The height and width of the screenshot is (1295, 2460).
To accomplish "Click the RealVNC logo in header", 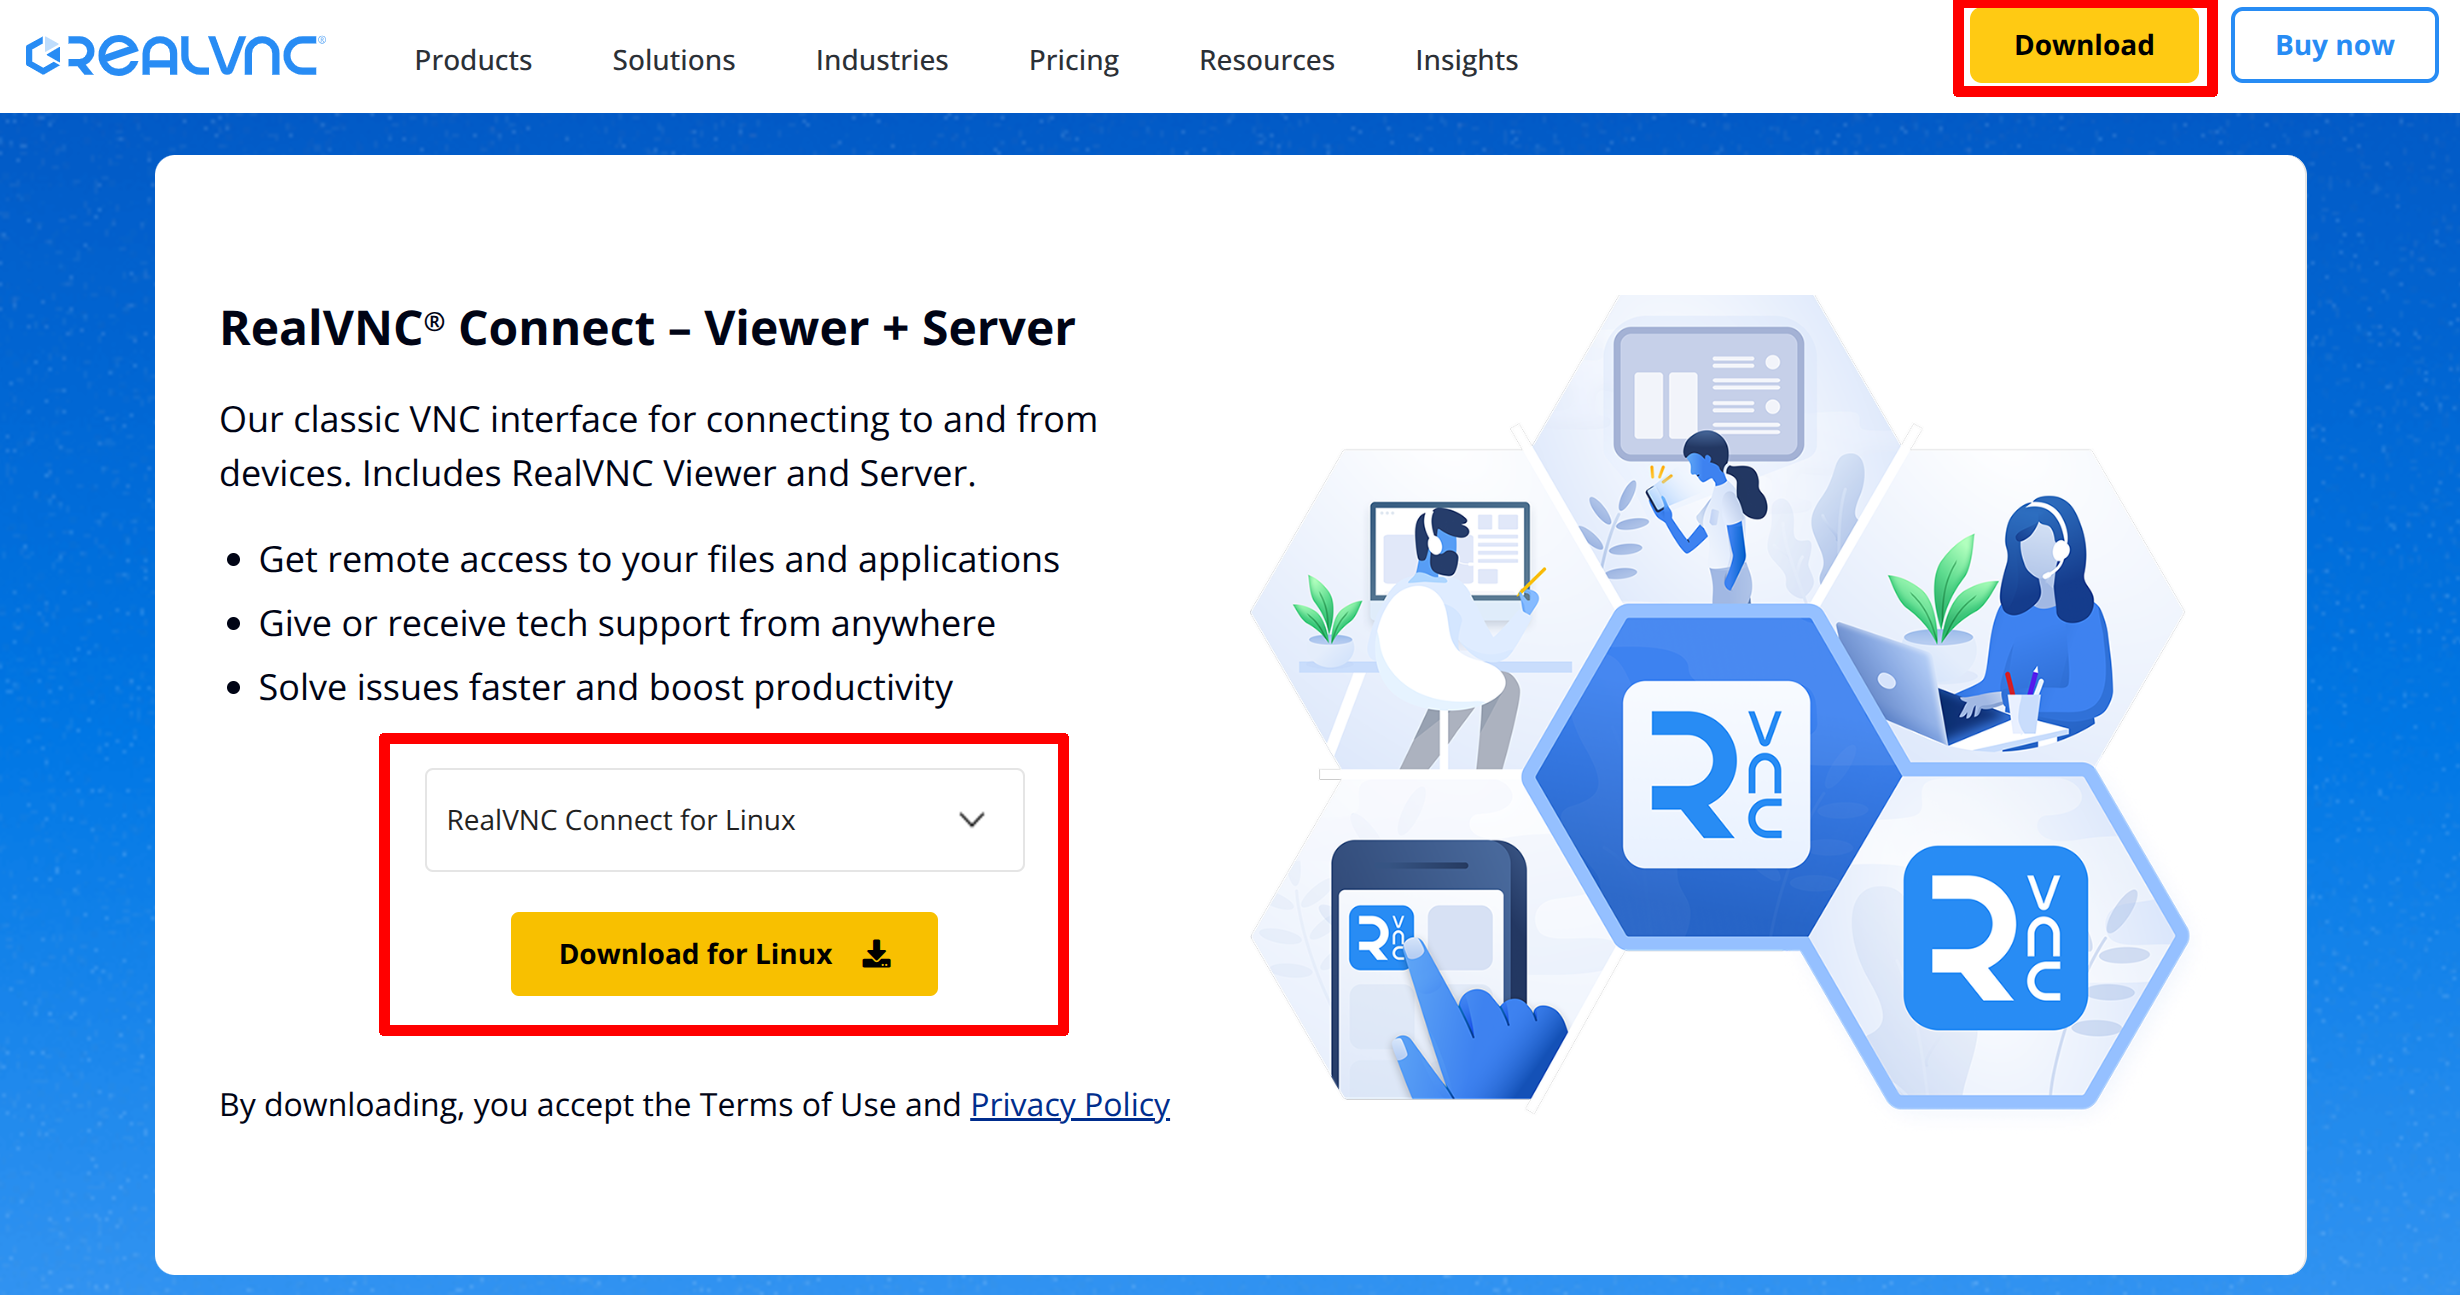I will 175,56.
